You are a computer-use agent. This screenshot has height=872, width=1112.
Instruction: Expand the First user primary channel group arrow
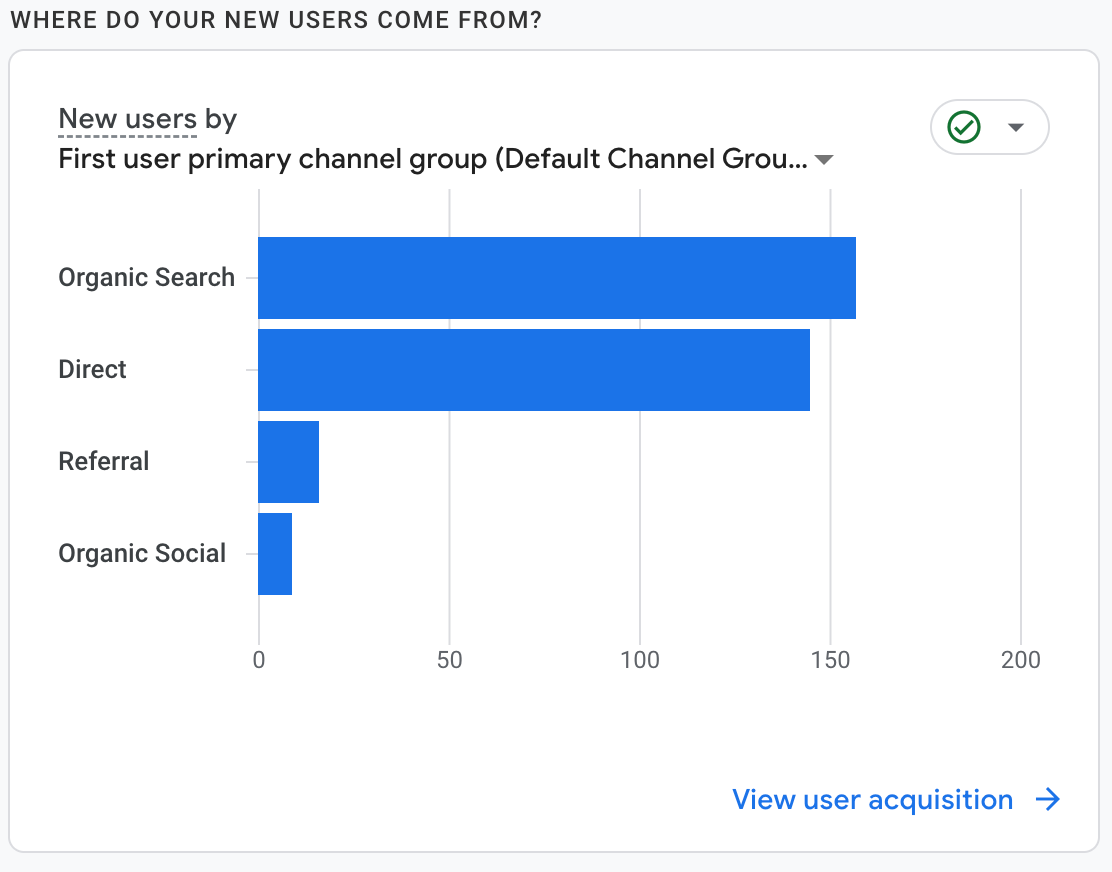tap(824, 160)
